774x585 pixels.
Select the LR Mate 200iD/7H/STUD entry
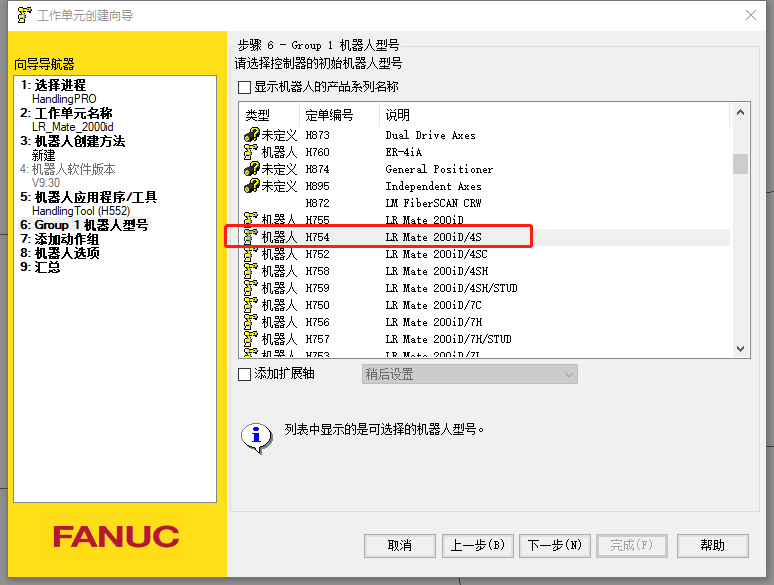[x=485, y=339]
